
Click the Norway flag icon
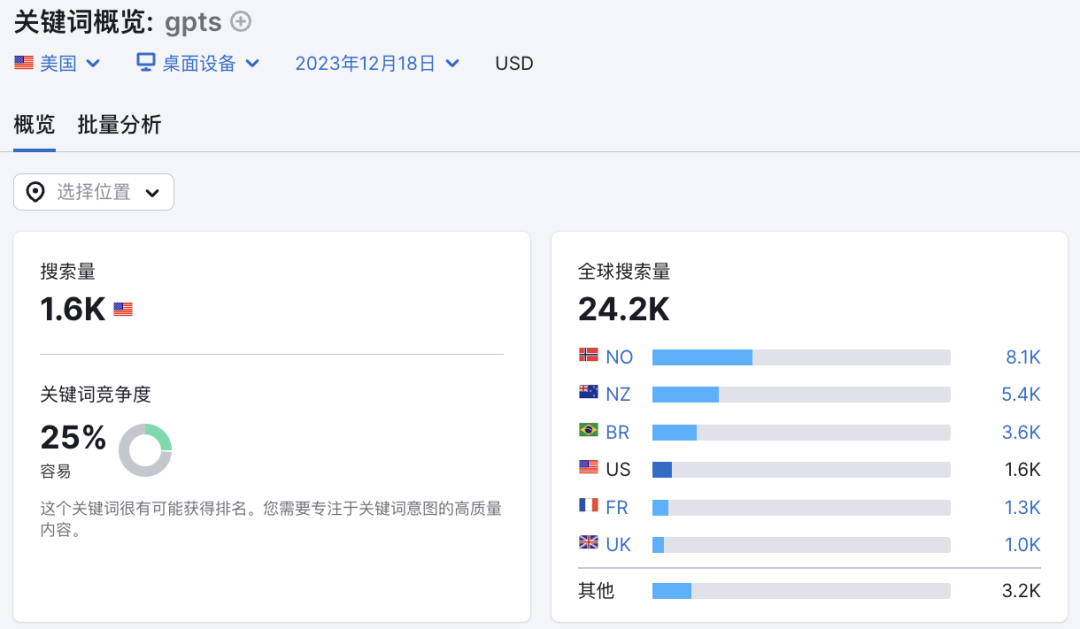click(x=589, y=356)
